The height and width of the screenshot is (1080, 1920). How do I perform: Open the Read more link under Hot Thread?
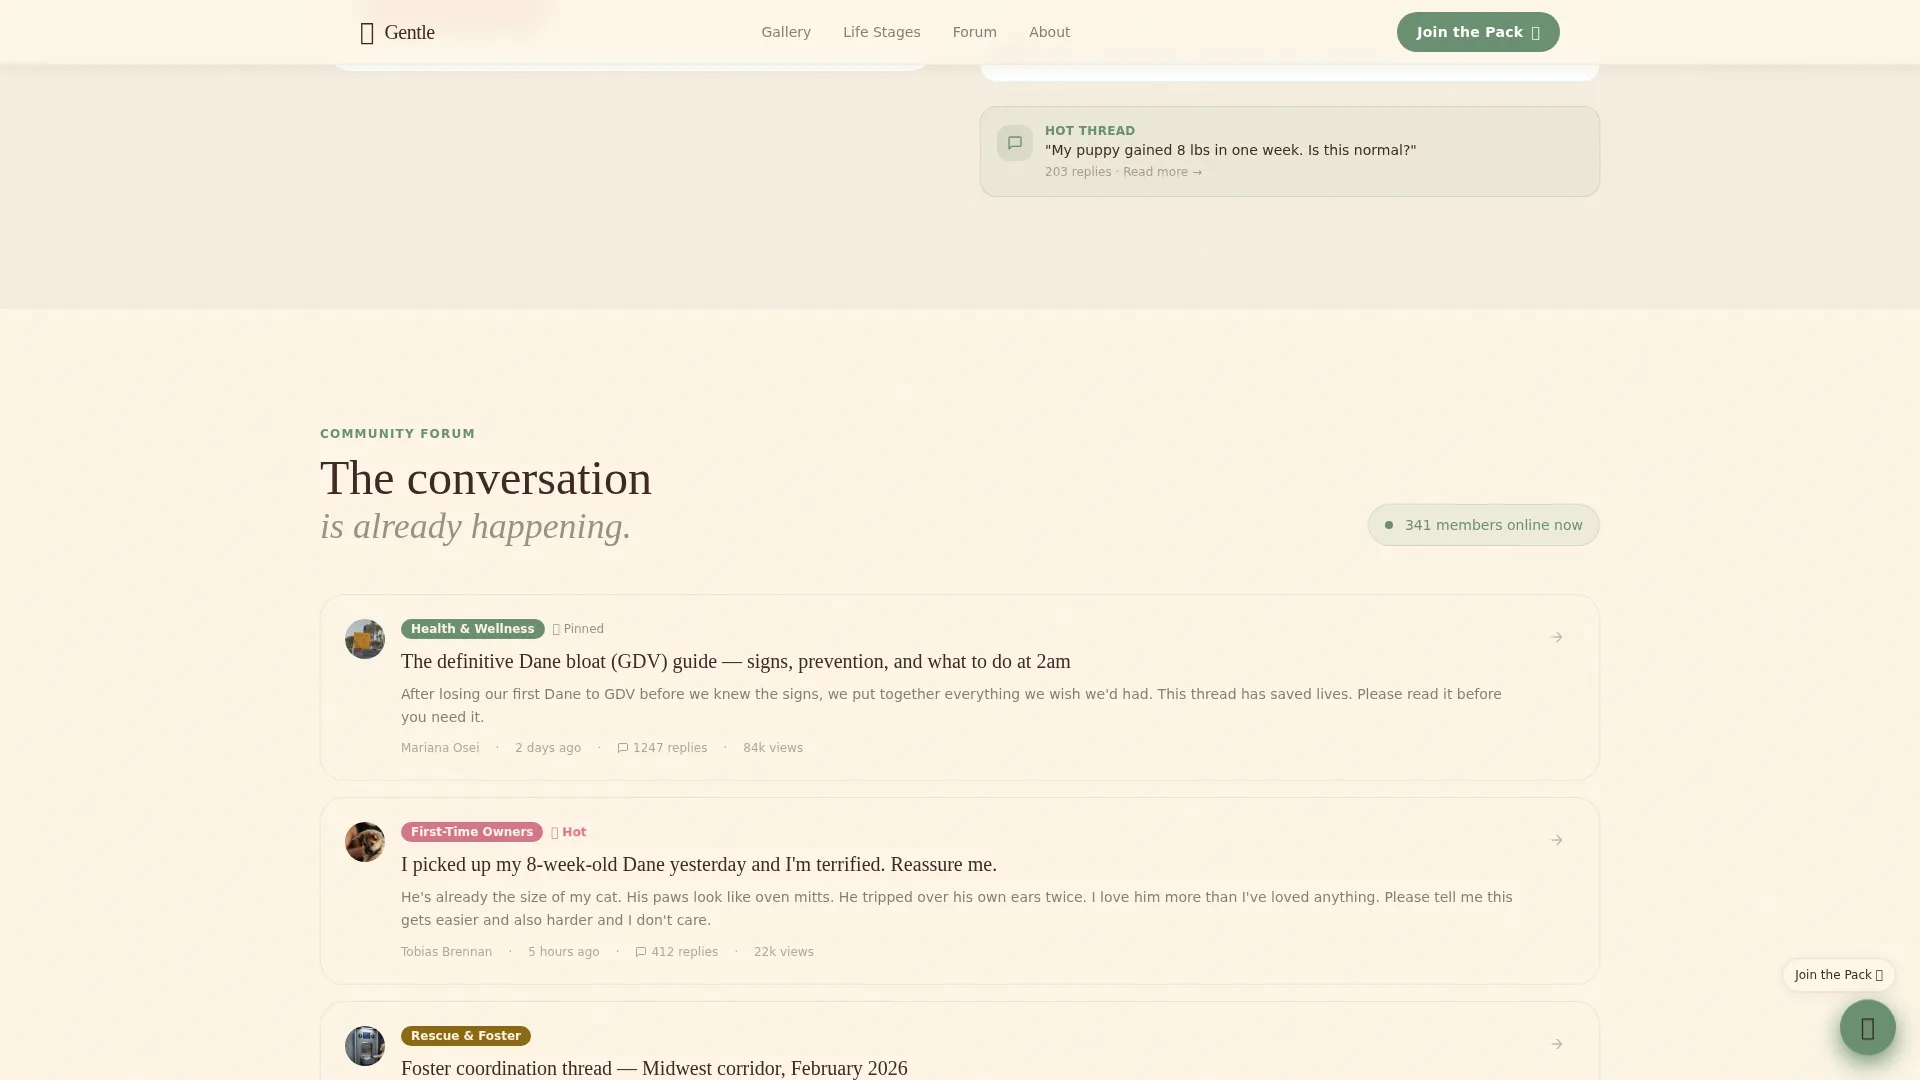click(1162, 172)
